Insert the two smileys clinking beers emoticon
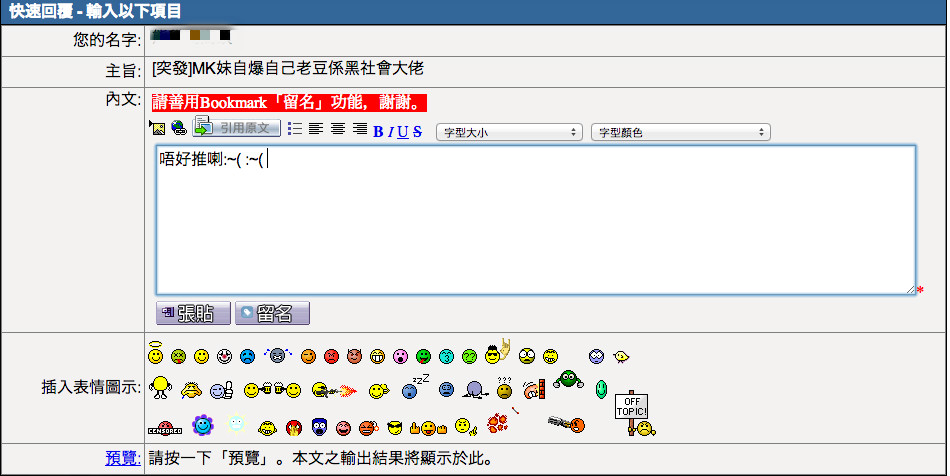The image size is (950, 476). pos(273,390)
